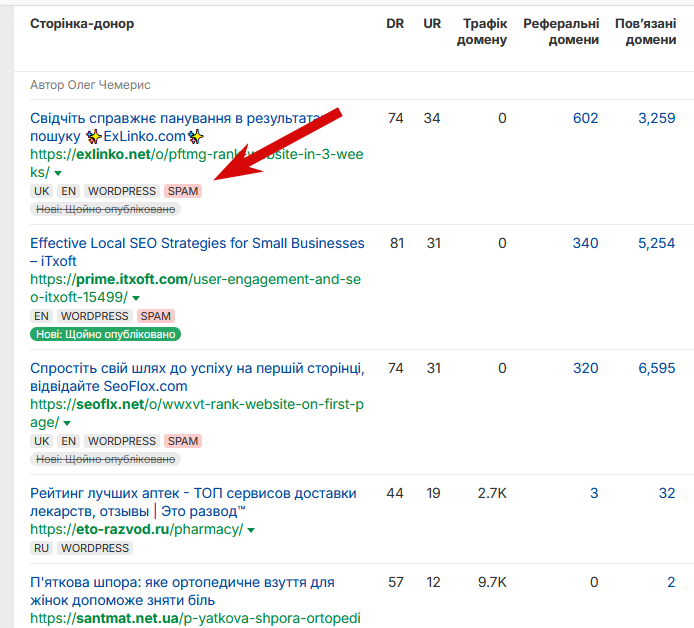Open linked domains value 2 in santmat row
Screen dimensions: 694x628
coord(671,582)
